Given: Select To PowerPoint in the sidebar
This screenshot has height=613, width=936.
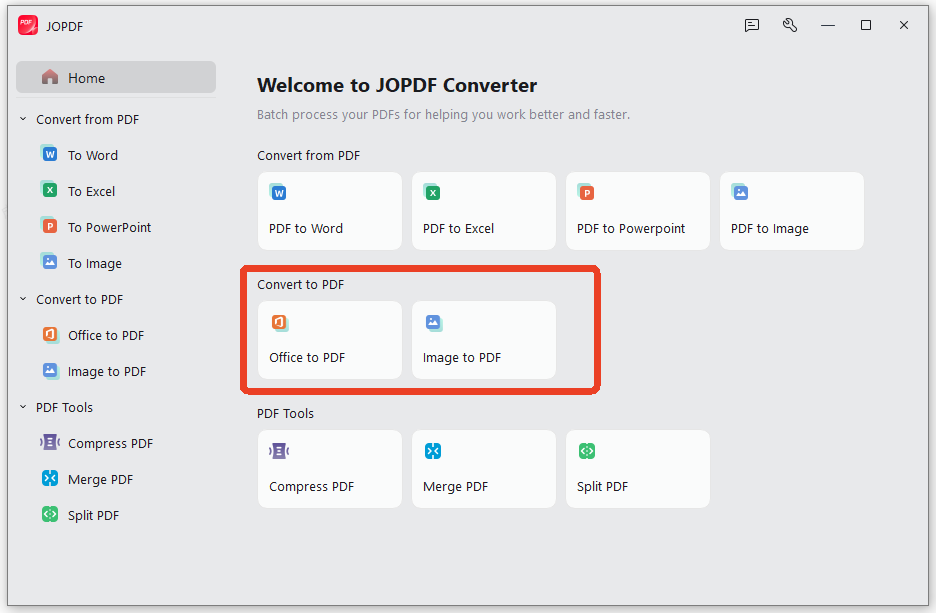Looking at the screenshot, I should (x=109, y=227).
